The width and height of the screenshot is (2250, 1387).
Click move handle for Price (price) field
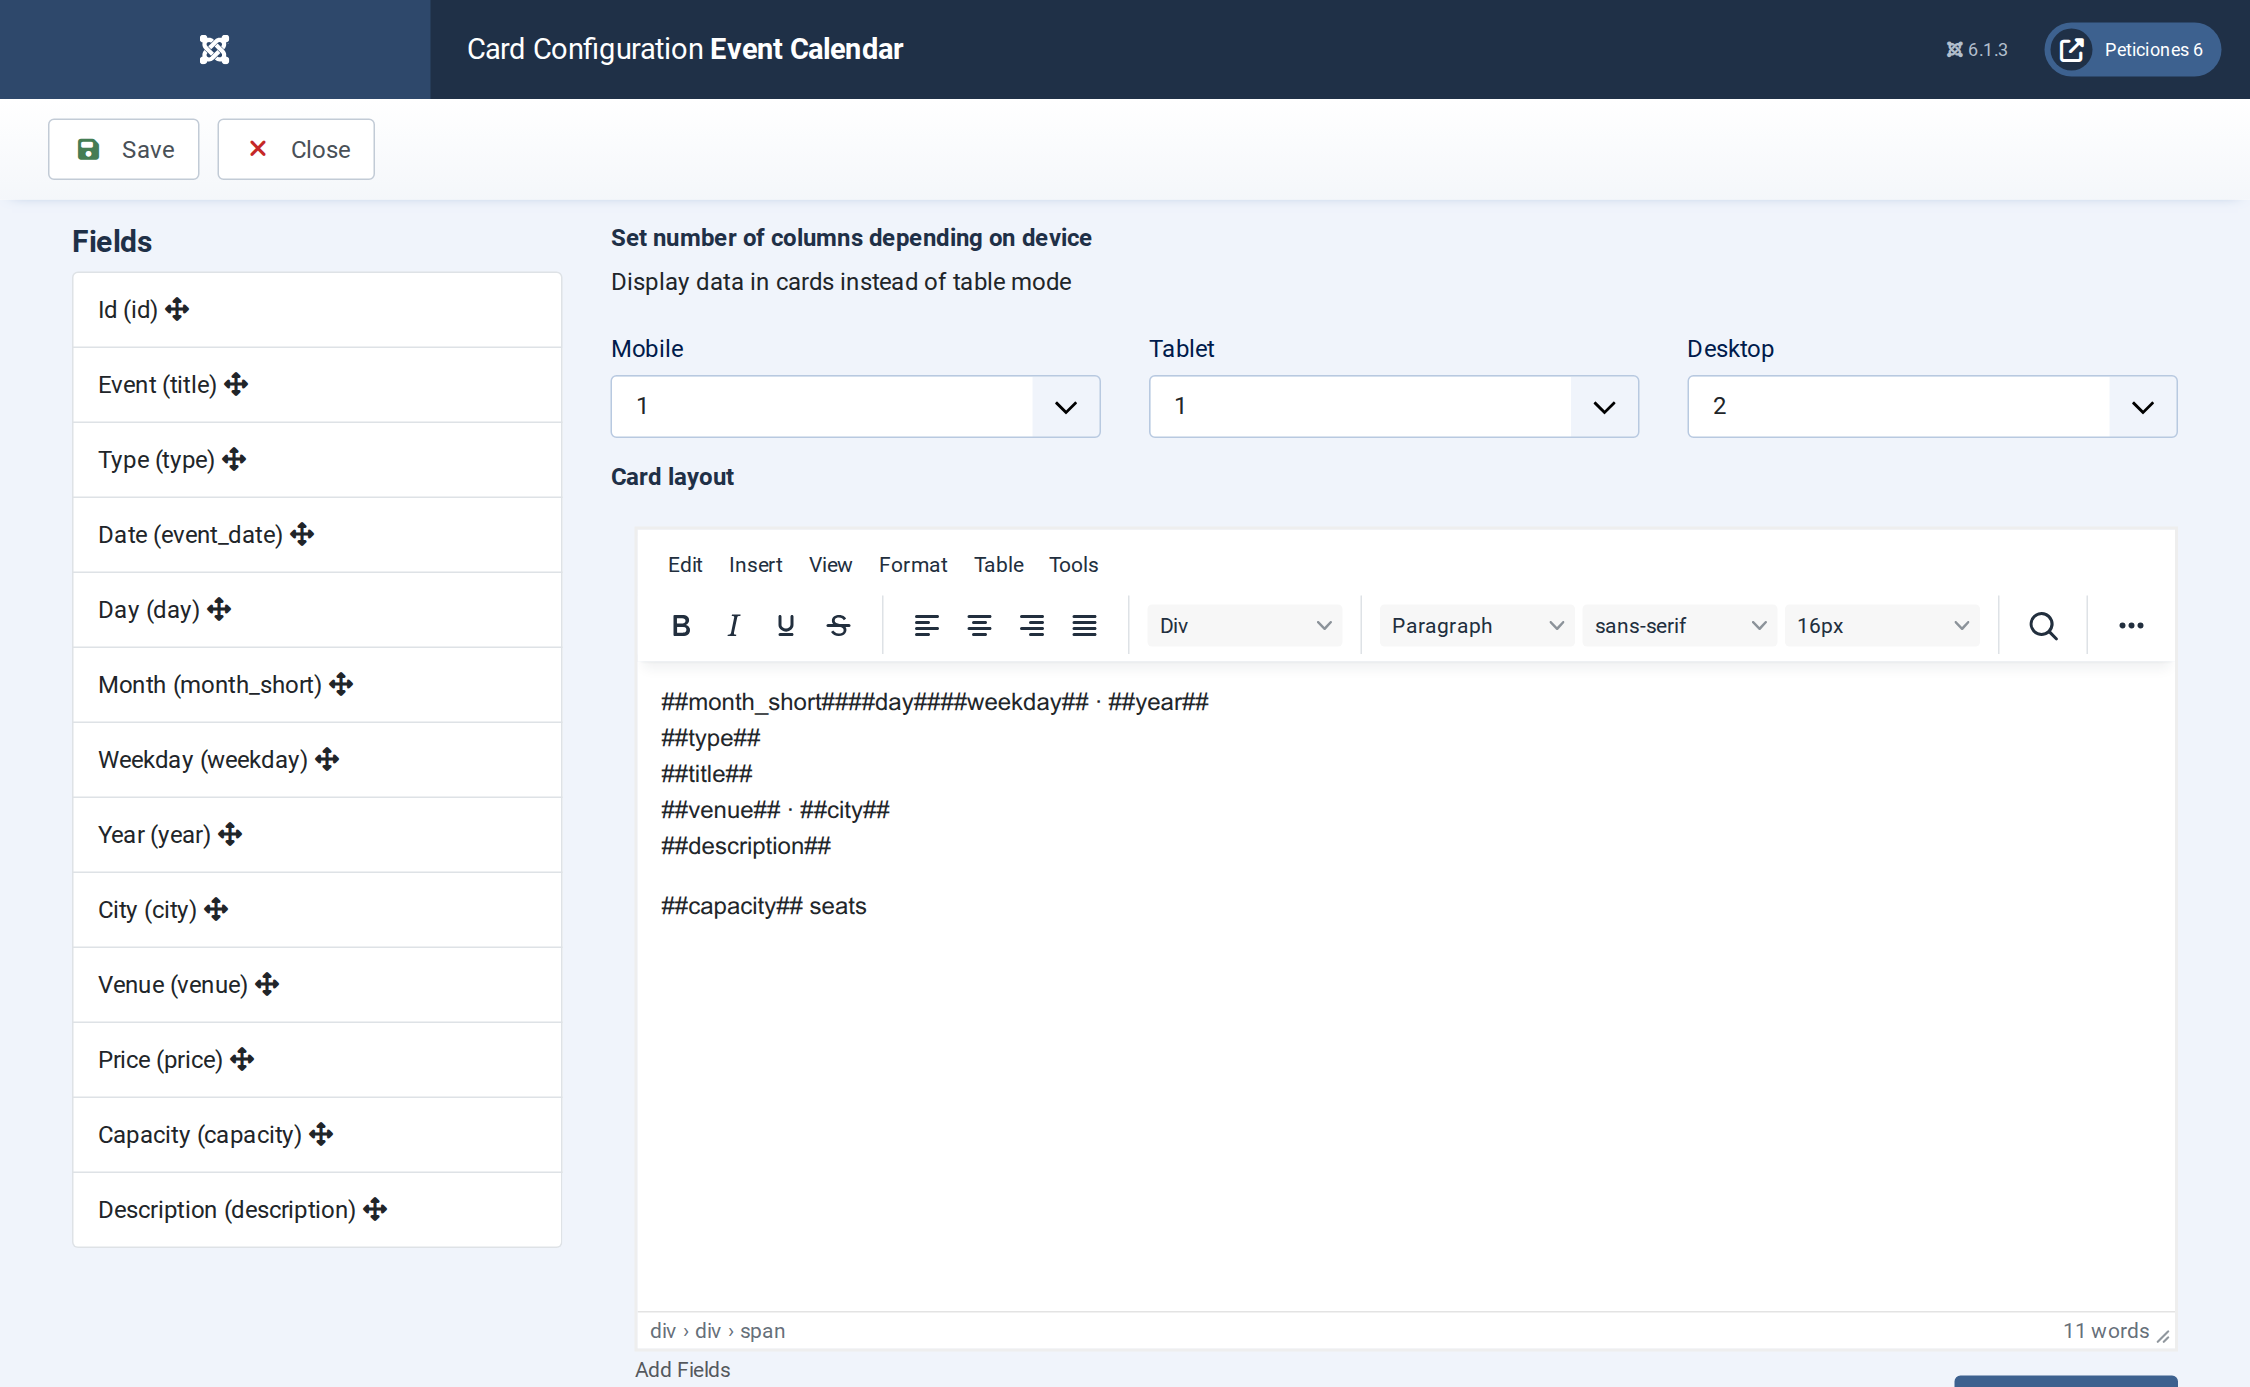click(x=242, y=1059)
